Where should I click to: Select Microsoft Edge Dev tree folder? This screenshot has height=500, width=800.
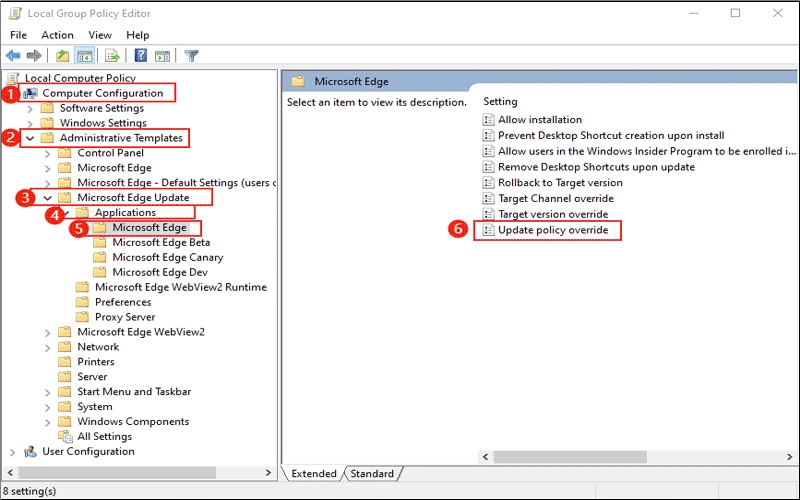[x=160, y=272]
